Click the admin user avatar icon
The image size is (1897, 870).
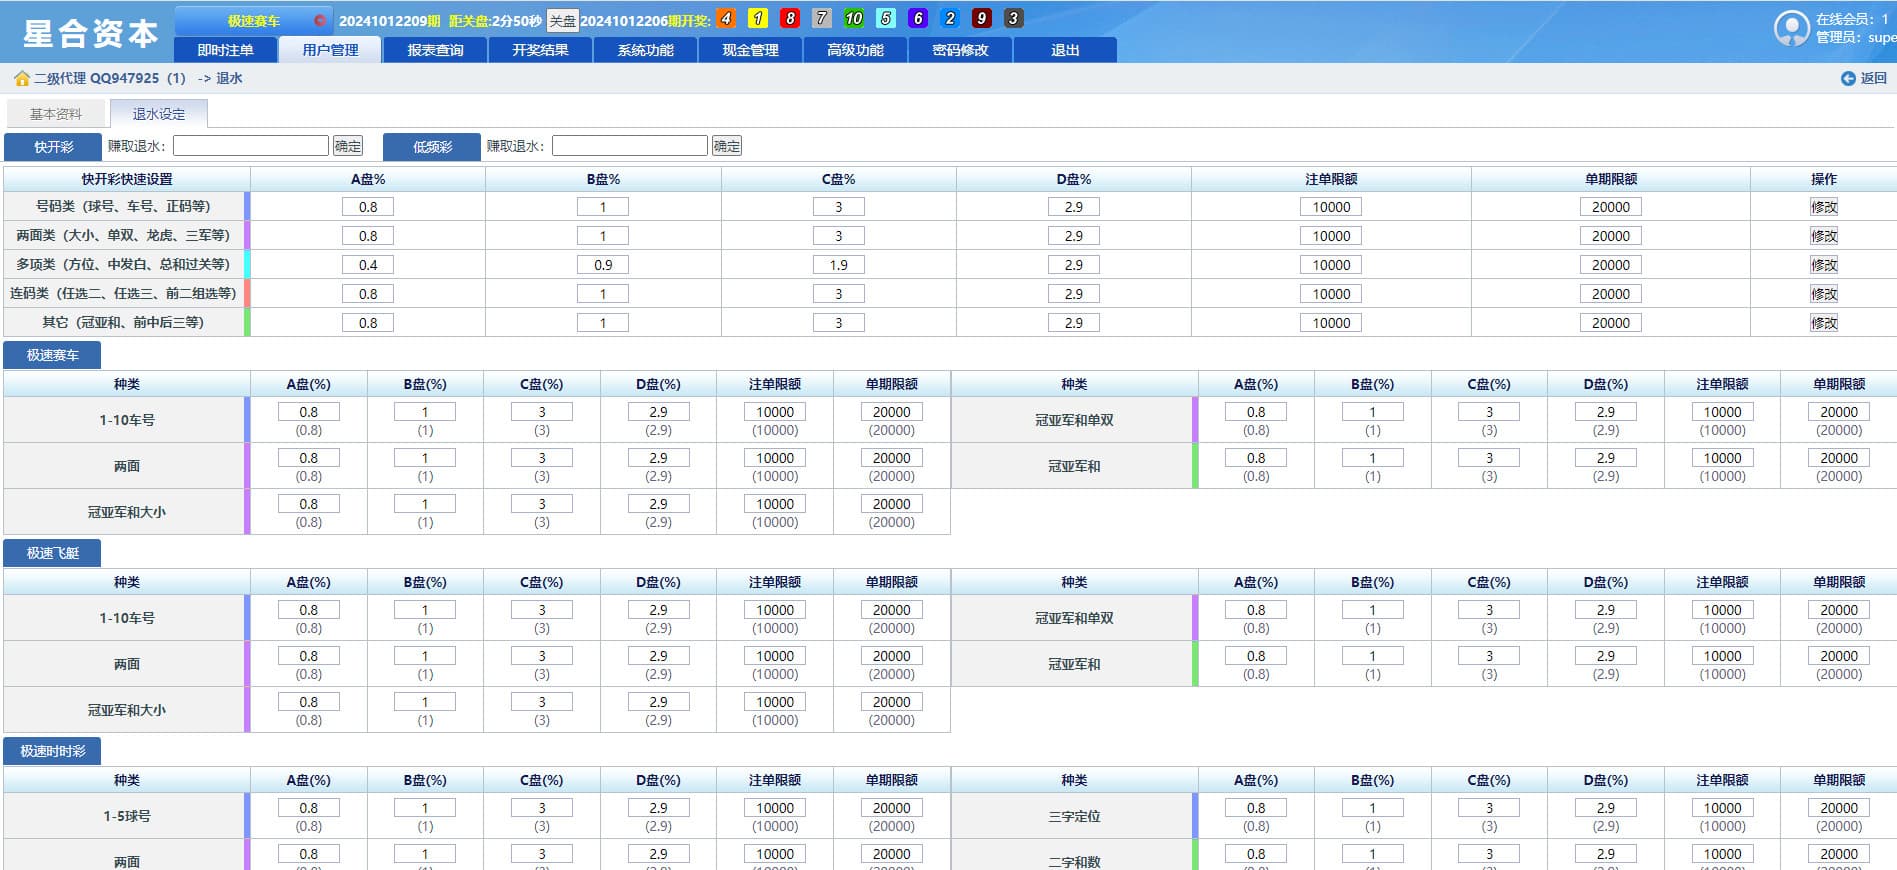coord(1791,28)
